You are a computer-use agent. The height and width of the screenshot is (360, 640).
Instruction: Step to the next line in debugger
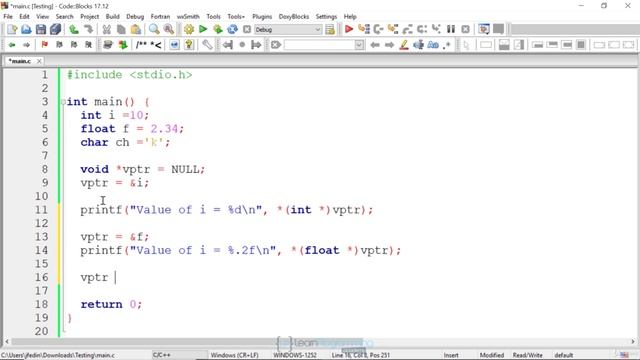(378, 29)
